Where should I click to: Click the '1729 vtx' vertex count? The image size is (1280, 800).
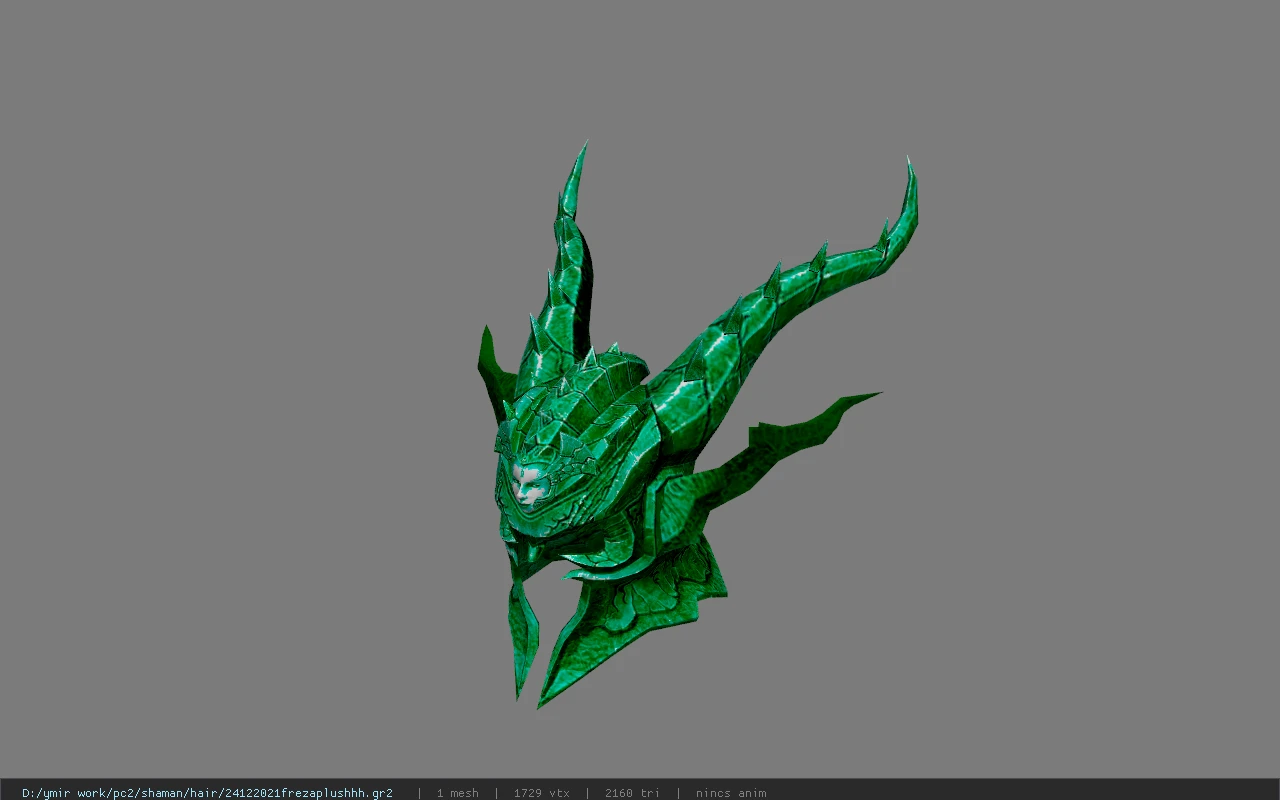click(541, 793)
